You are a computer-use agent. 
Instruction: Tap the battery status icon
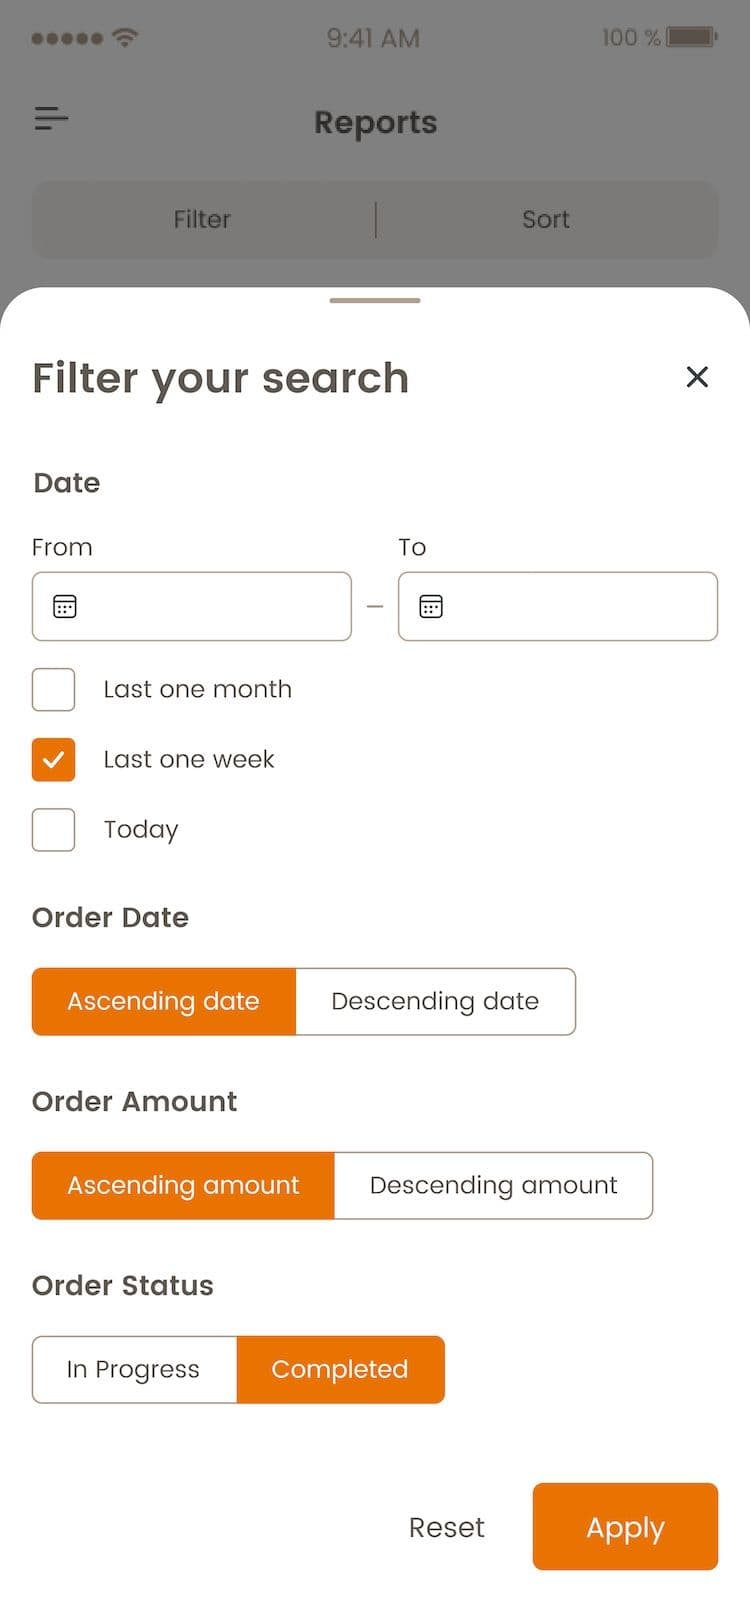[x=692, y=38]
